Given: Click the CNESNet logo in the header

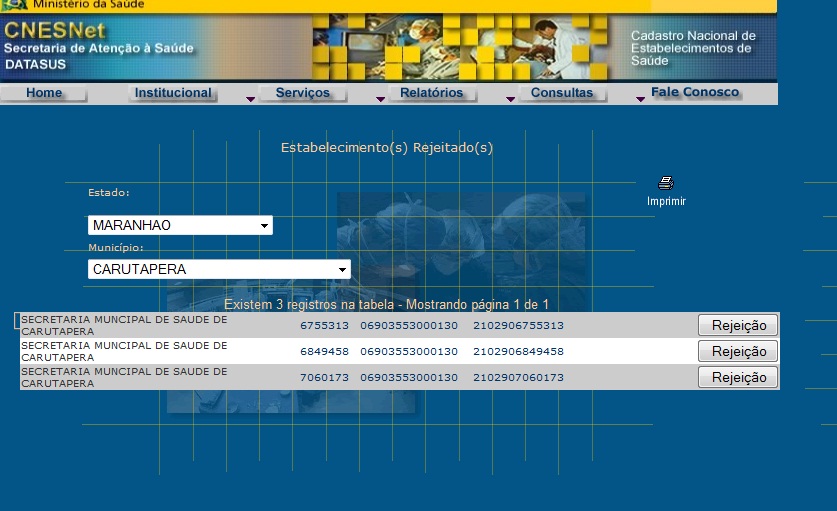Looking at the screenshot, I should coord(55,30).
